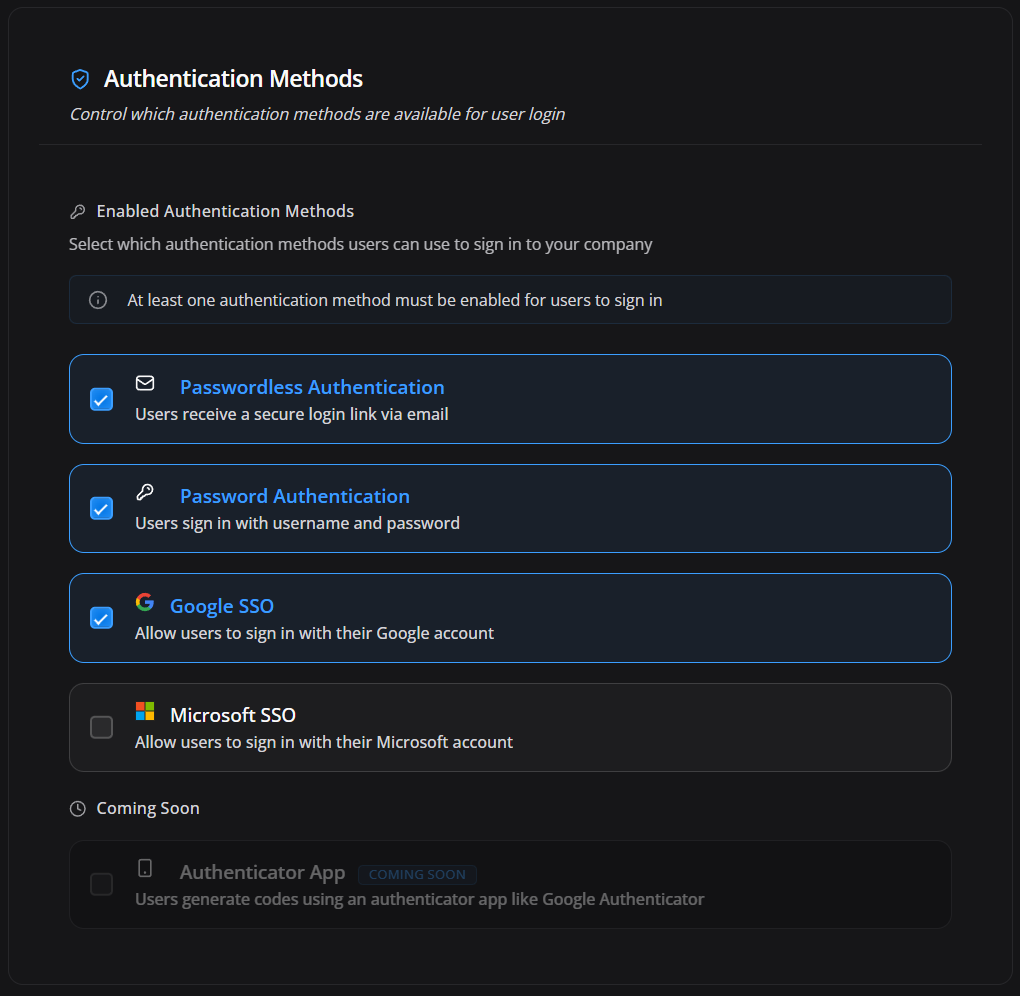Viewport: 1020px width, 996px height.
Task: Click the disabled Authenticator App checkbox
Action: point(101,884)
